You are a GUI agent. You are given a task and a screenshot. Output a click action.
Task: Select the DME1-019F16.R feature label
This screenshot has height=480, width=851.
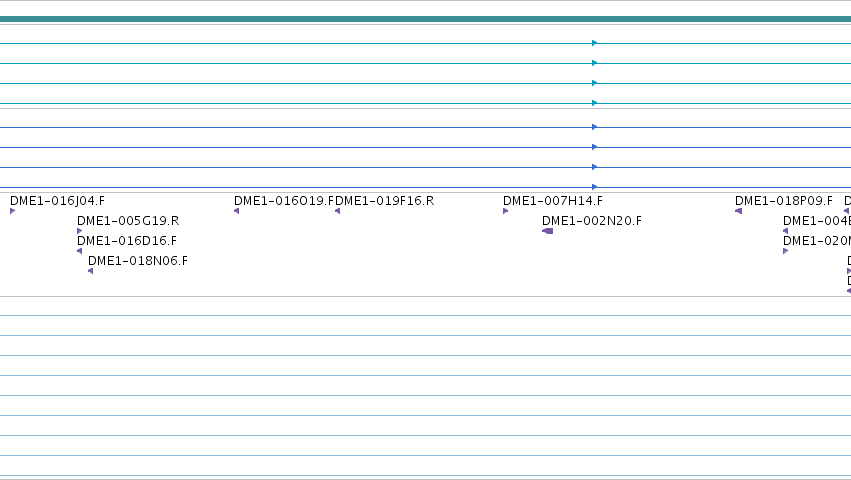coord(385,201)
